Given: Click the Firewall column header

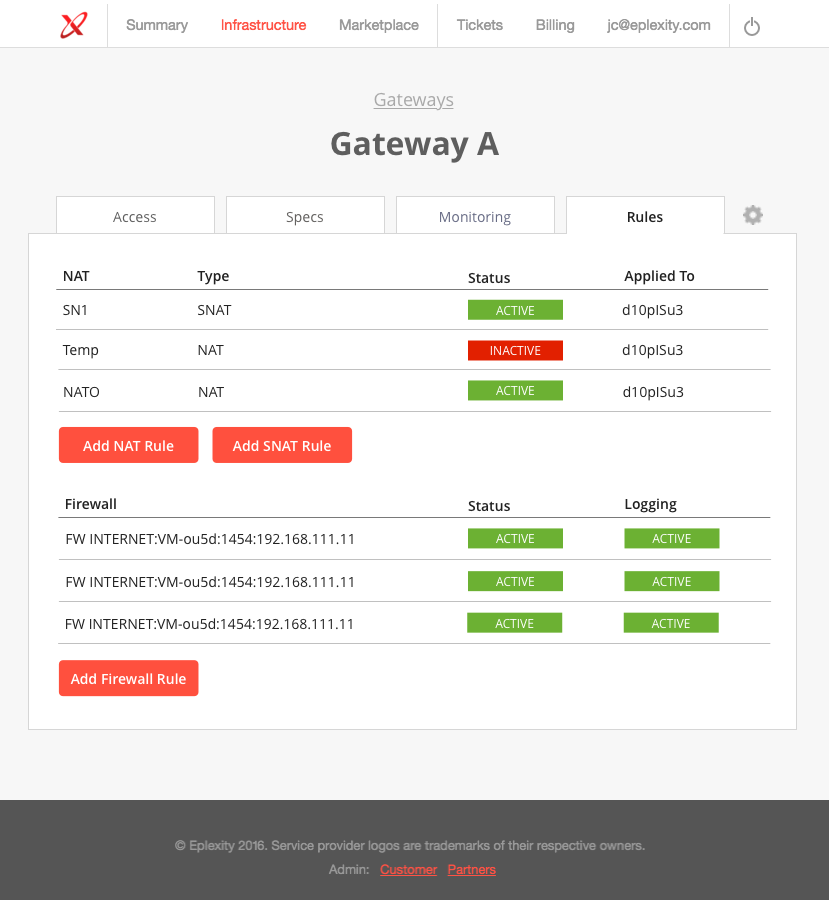Looking at the screenshot, I should [91, 504].
